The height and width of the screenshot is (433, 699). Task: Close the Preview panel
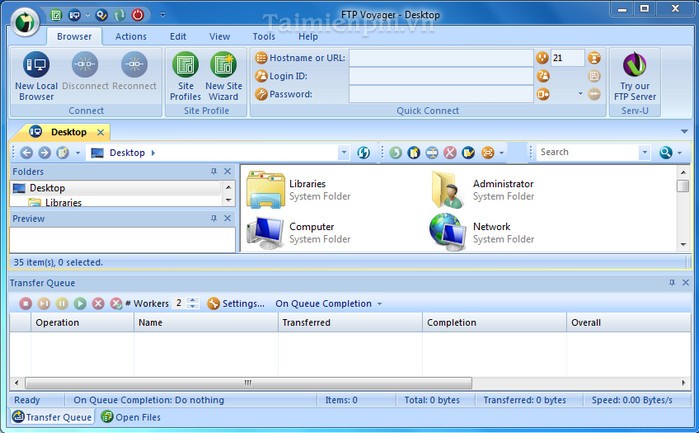click(227, 218)
